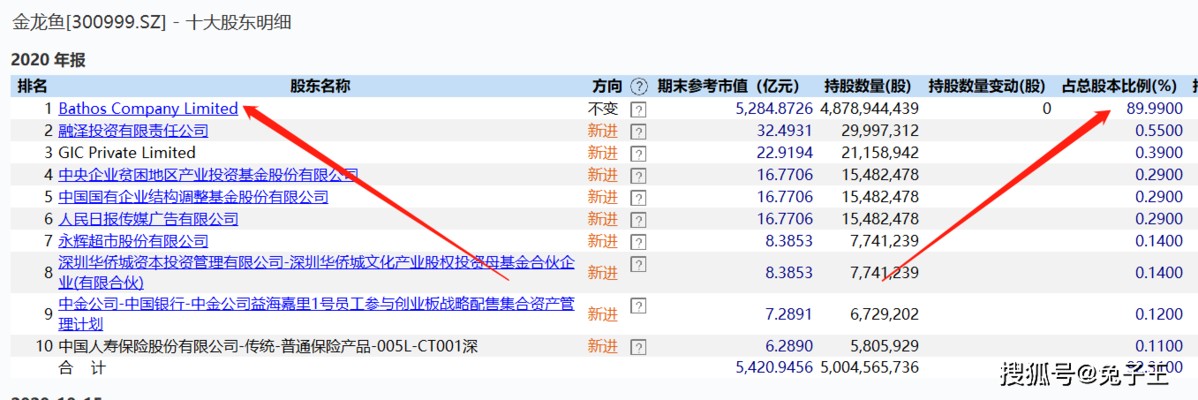This screenshot has width=1198, height=400.
Task: Click 新进 direction in GIC Private Limited row
Action: [603, 153]
